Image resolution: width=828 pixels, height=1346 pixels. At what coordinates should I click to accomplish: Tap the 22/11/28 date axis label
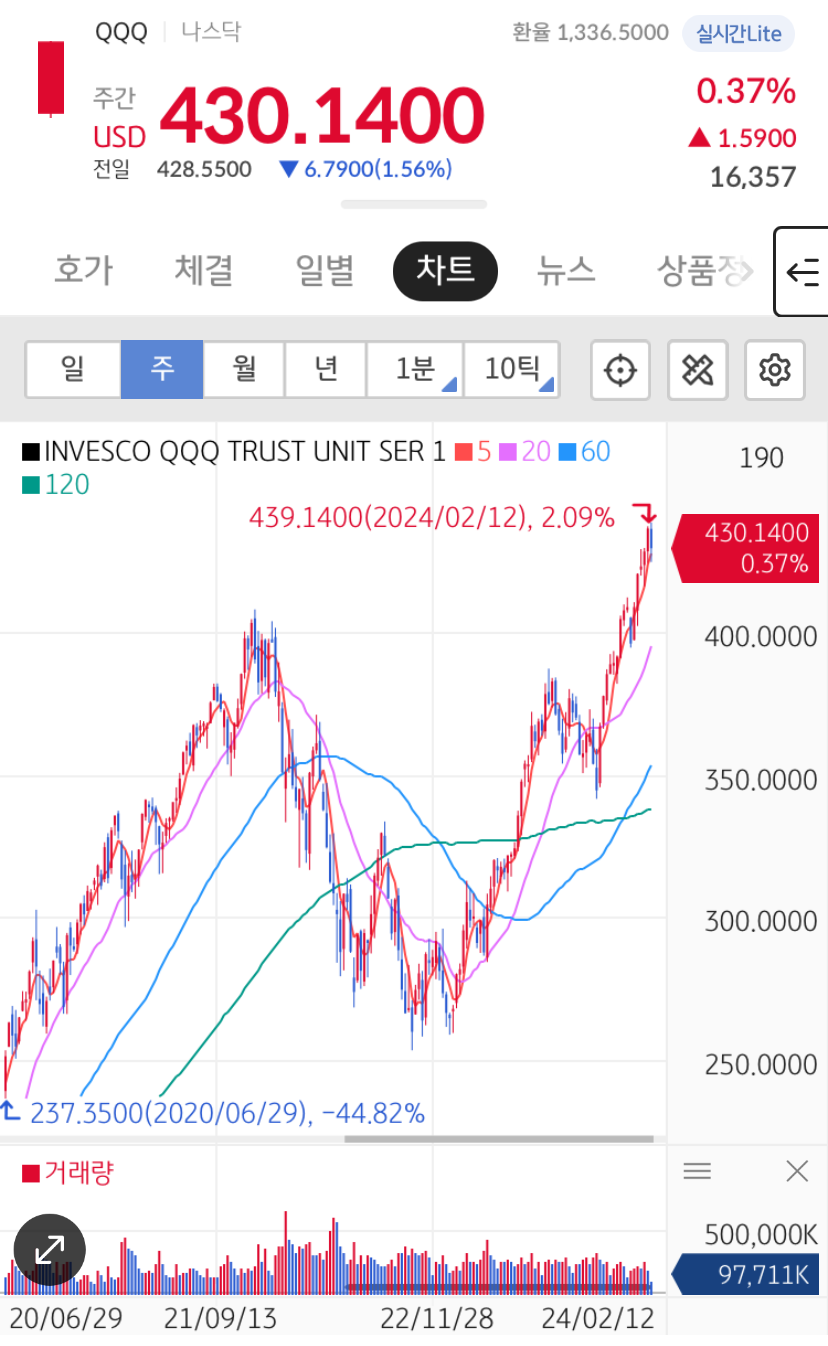coord(437,1319)
